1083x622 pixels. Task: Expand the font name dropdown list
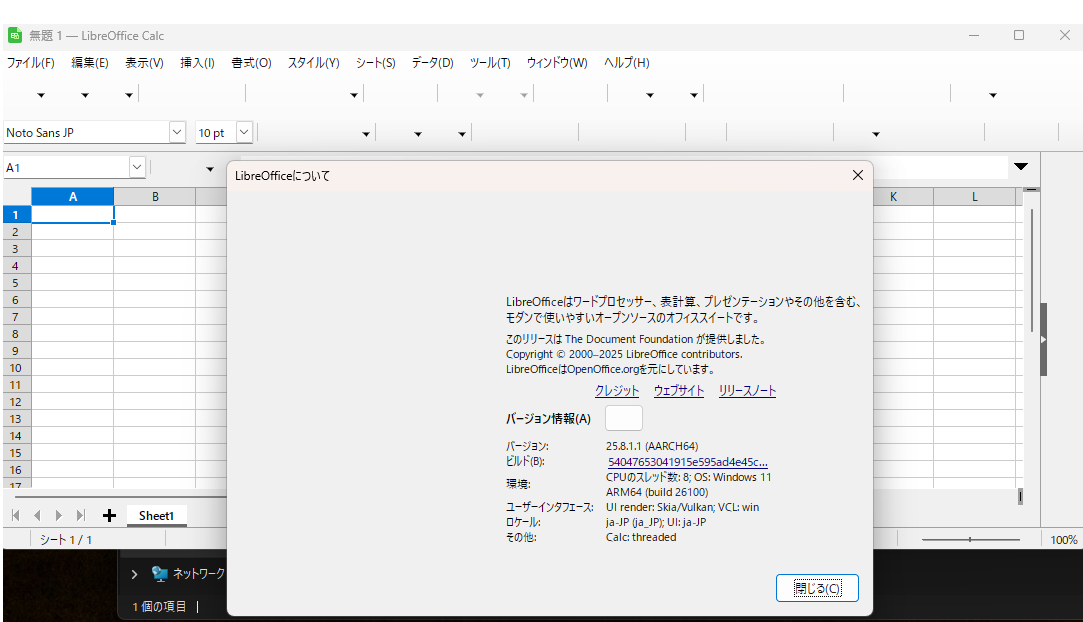coord(177,133)
